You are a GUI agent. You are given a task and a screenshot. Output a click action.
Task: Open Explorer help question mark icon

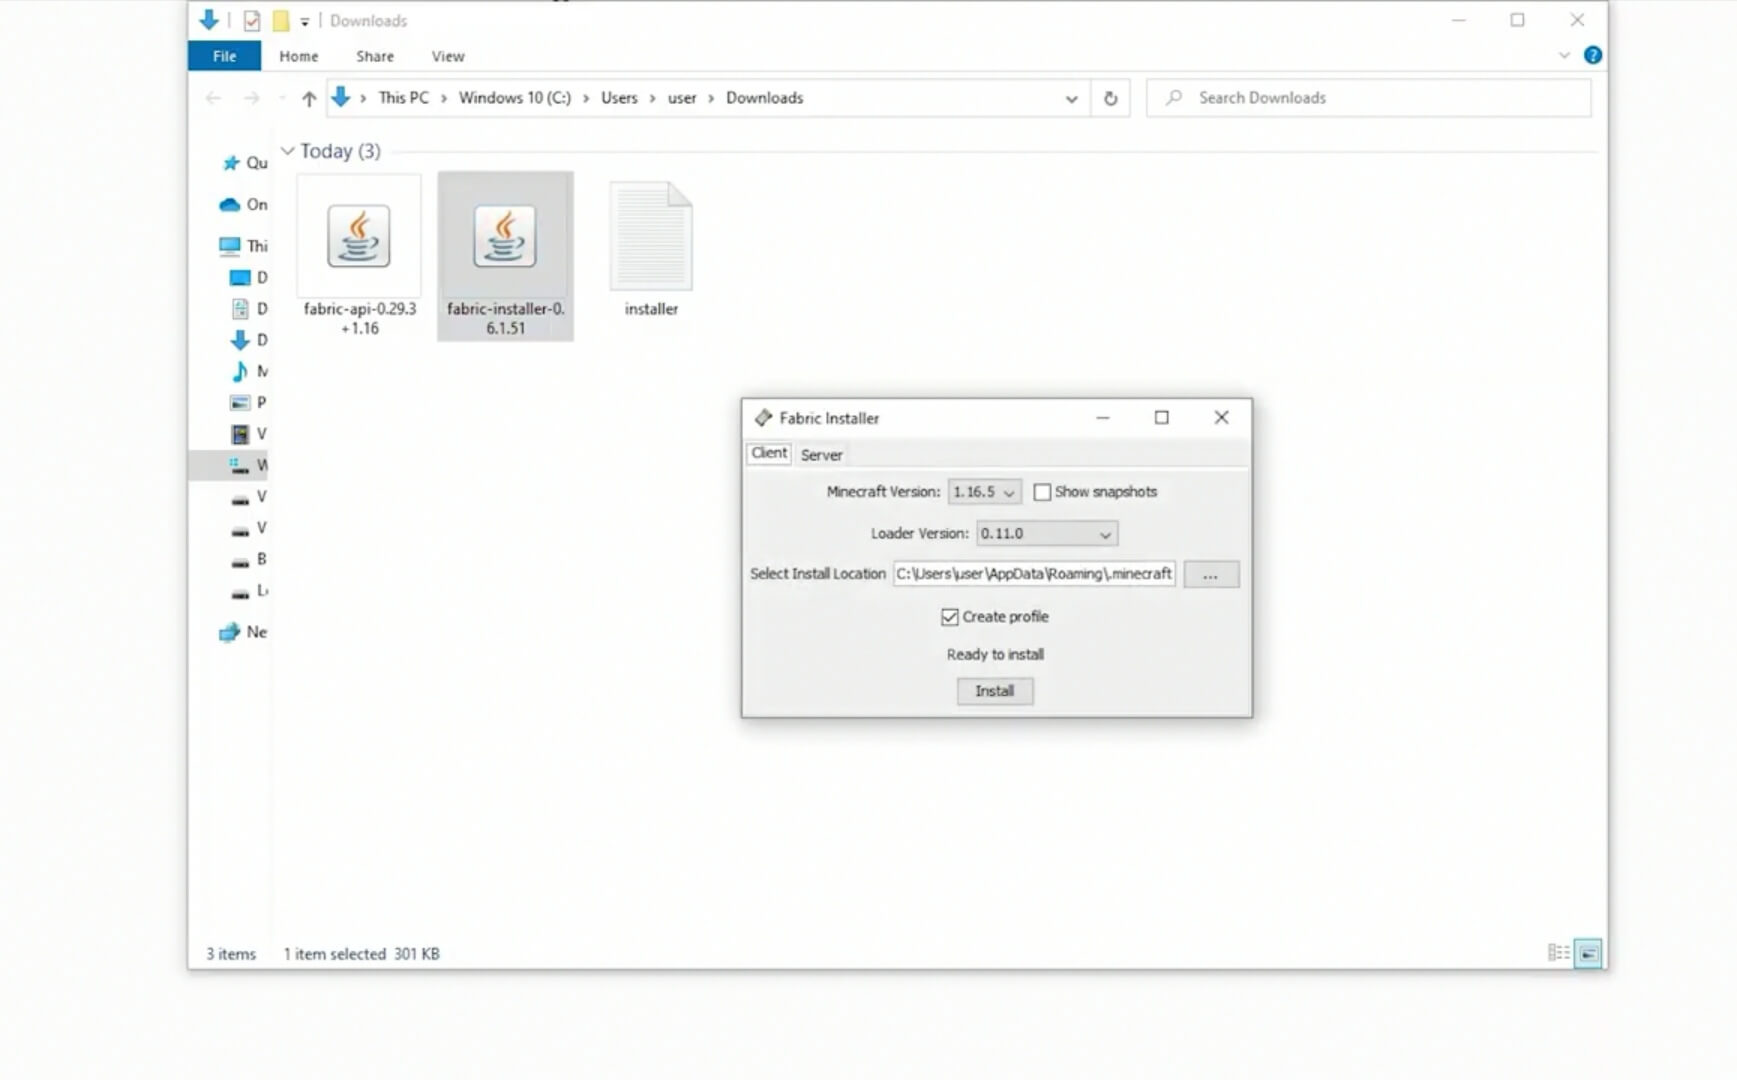pyautogui.click(x=1593, y=55)
